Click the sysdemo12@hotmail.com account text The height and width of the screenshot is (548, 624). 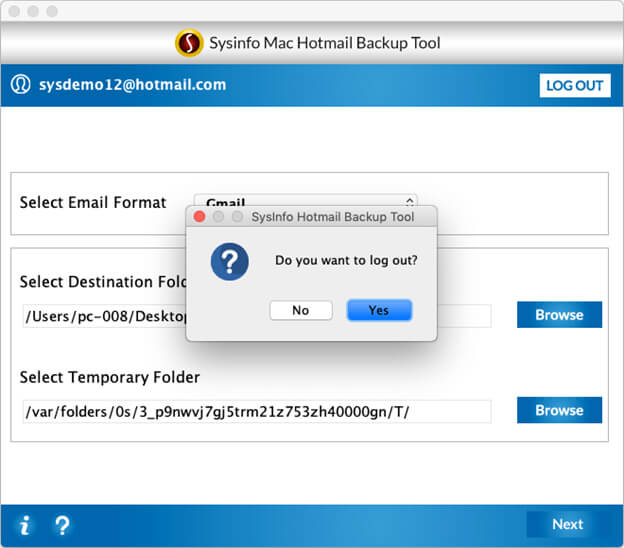pos(133,84)
